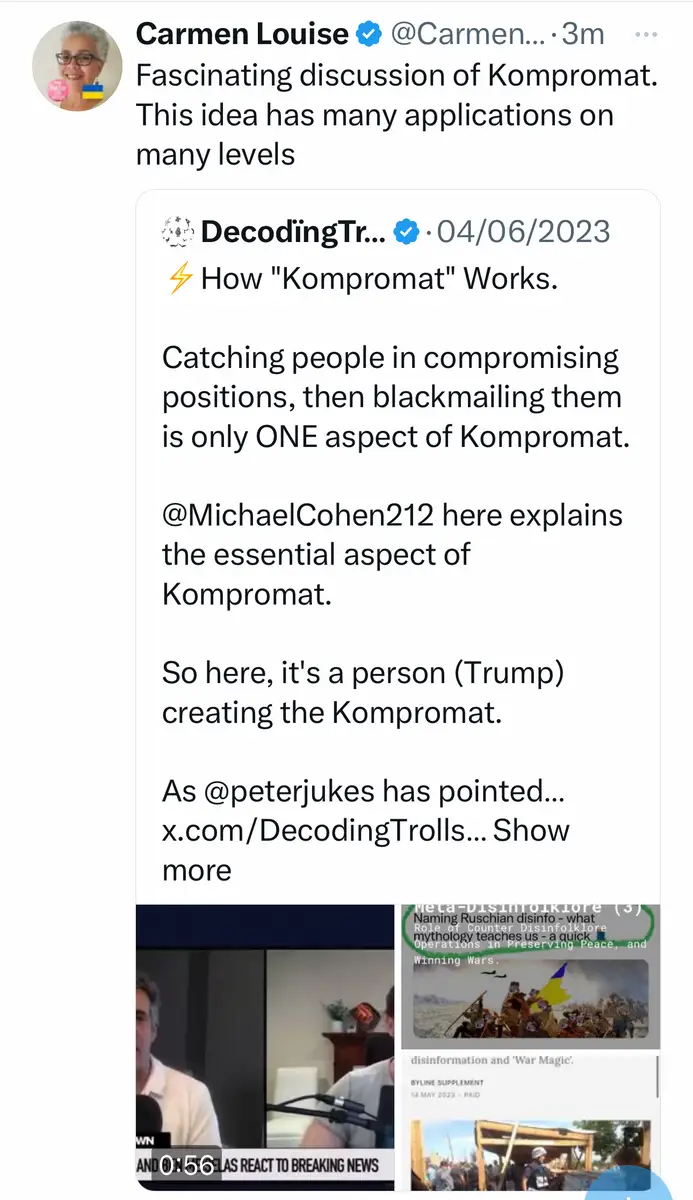693x1200 pixels.
Task: Click Carmen Louise's blue verified badge
Action: tap(370, 35)
